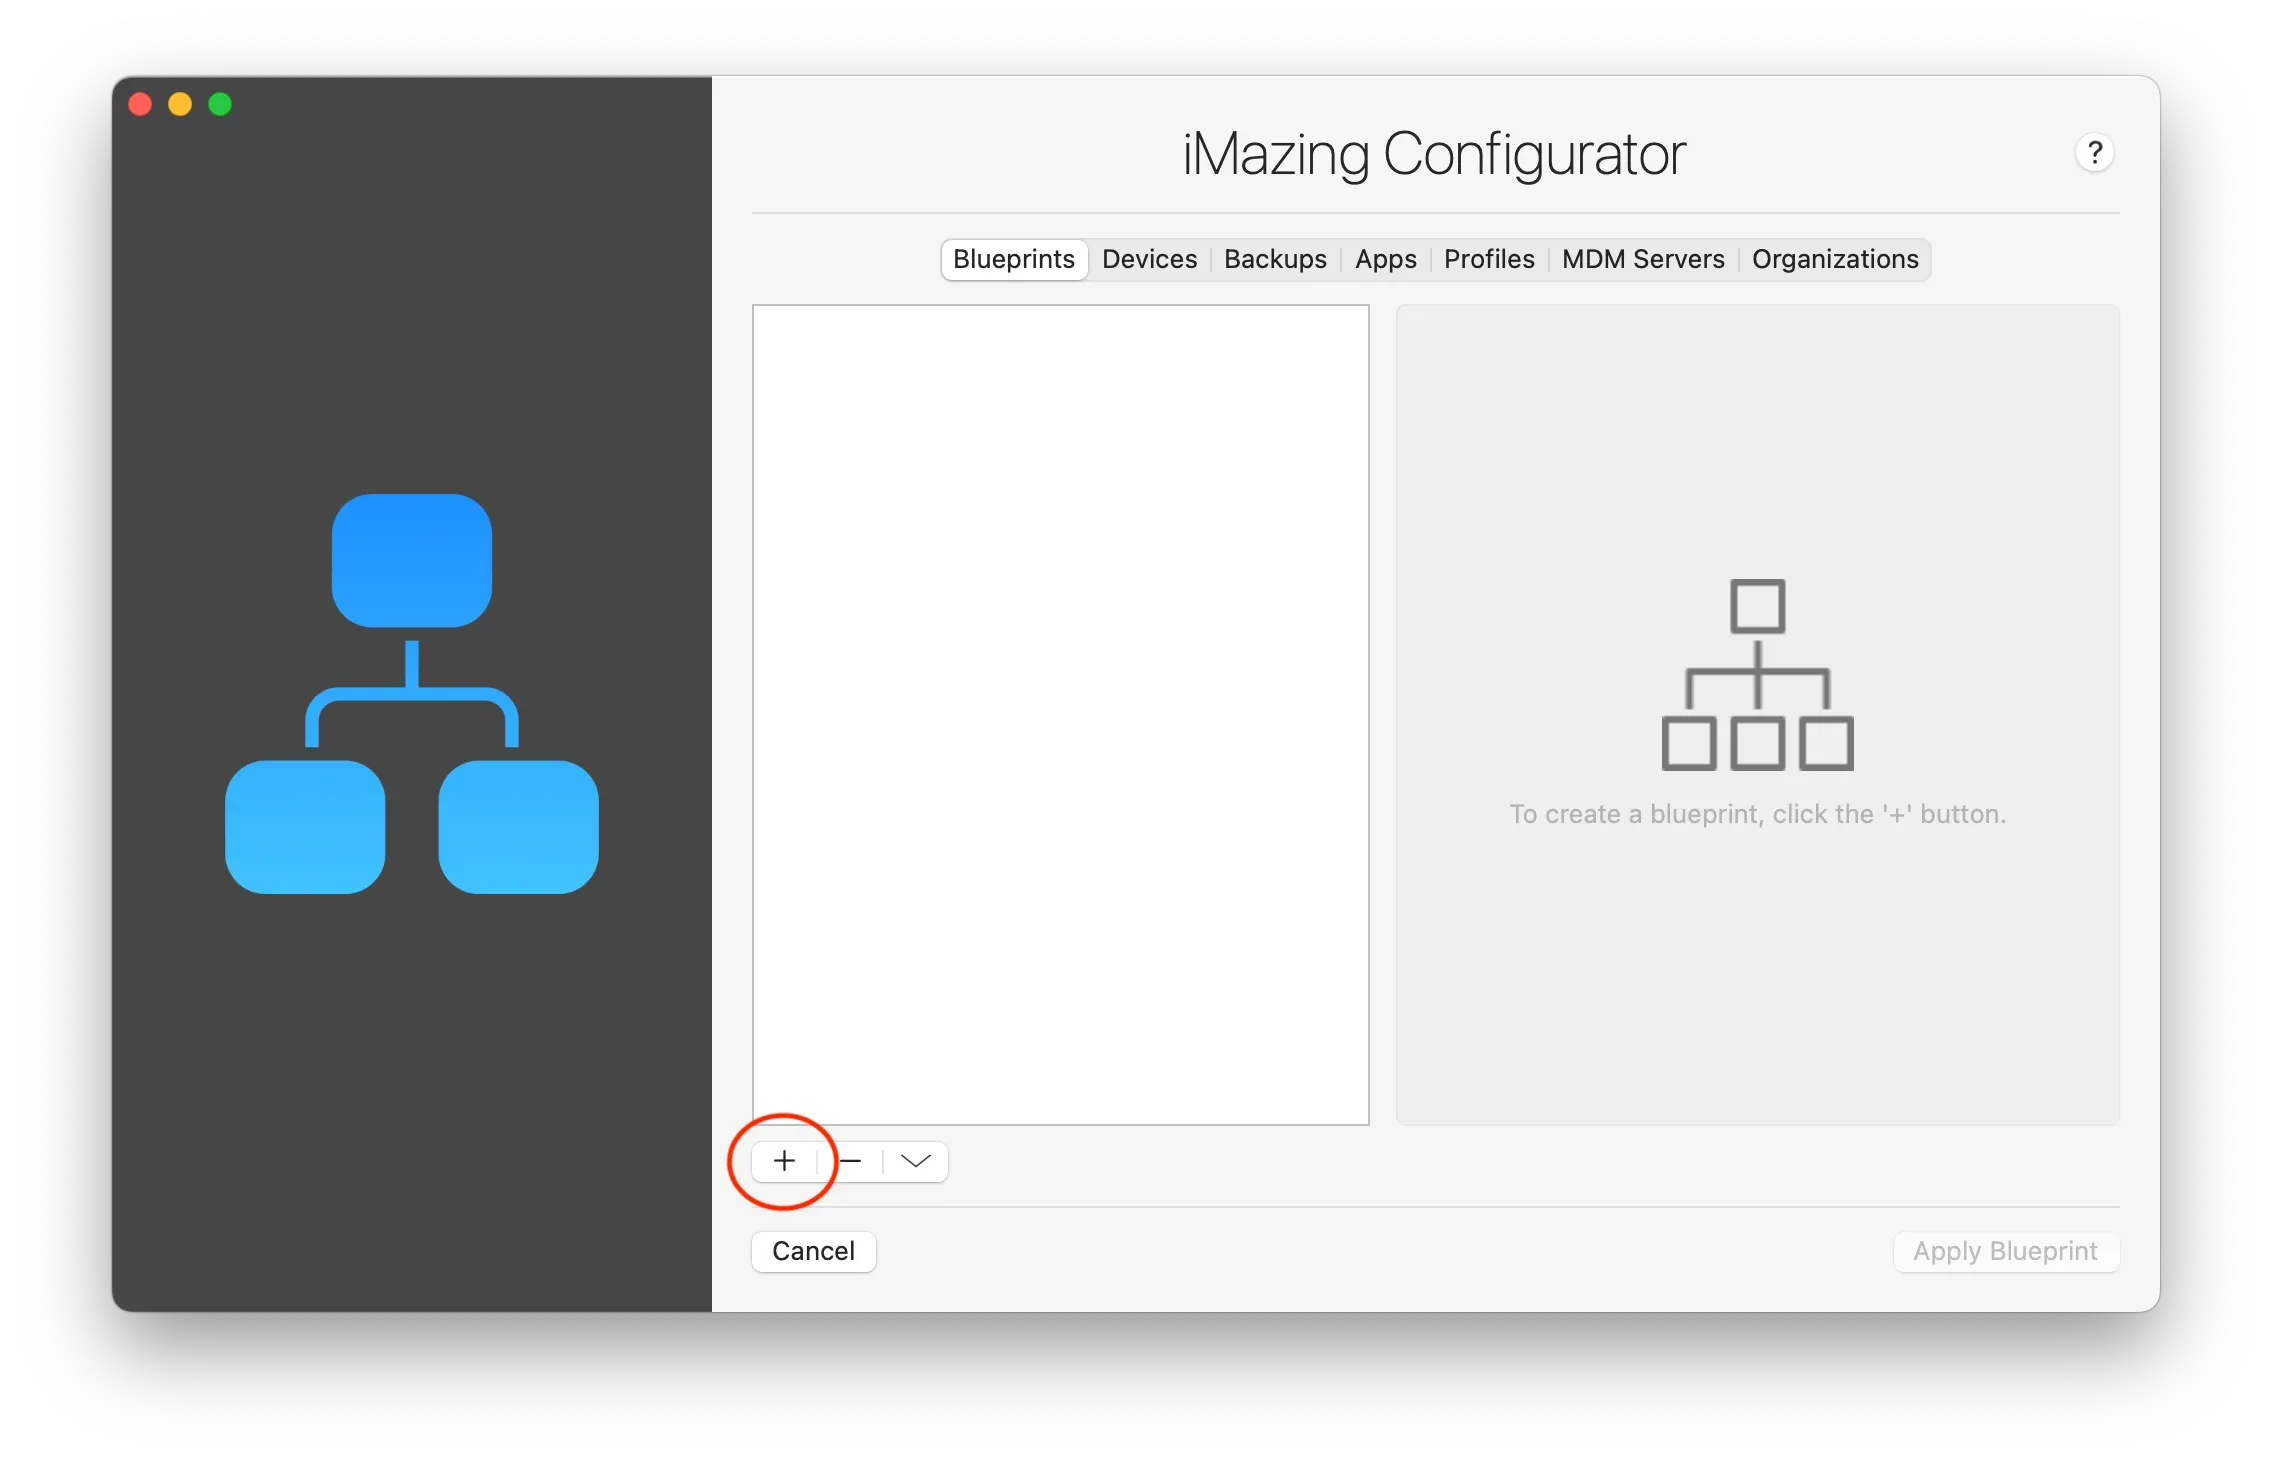The width and height of the screenshot is (2272, 1460).
Task: Expand the chevron actions menu below list
Action: click(x=915, y=1161)
